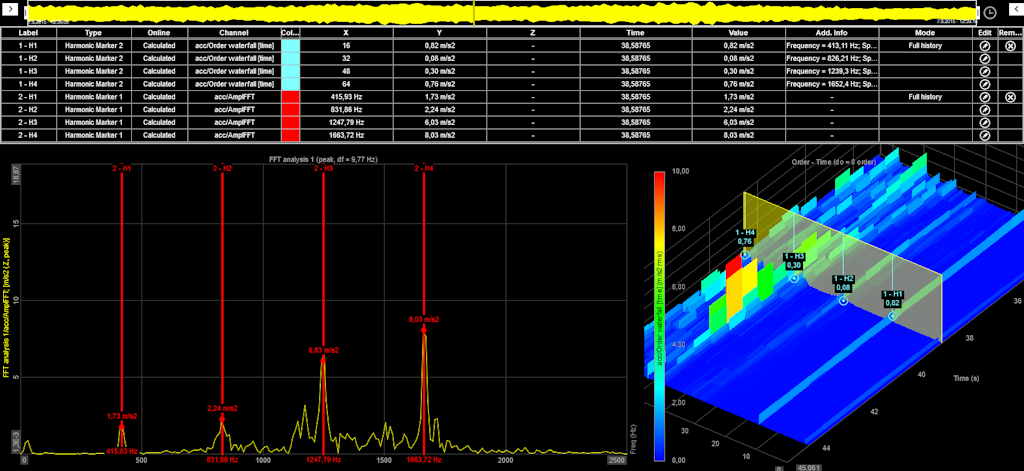Select the 1 - H3 label cell
The image size is (1024, 471).
pos(28,71)
